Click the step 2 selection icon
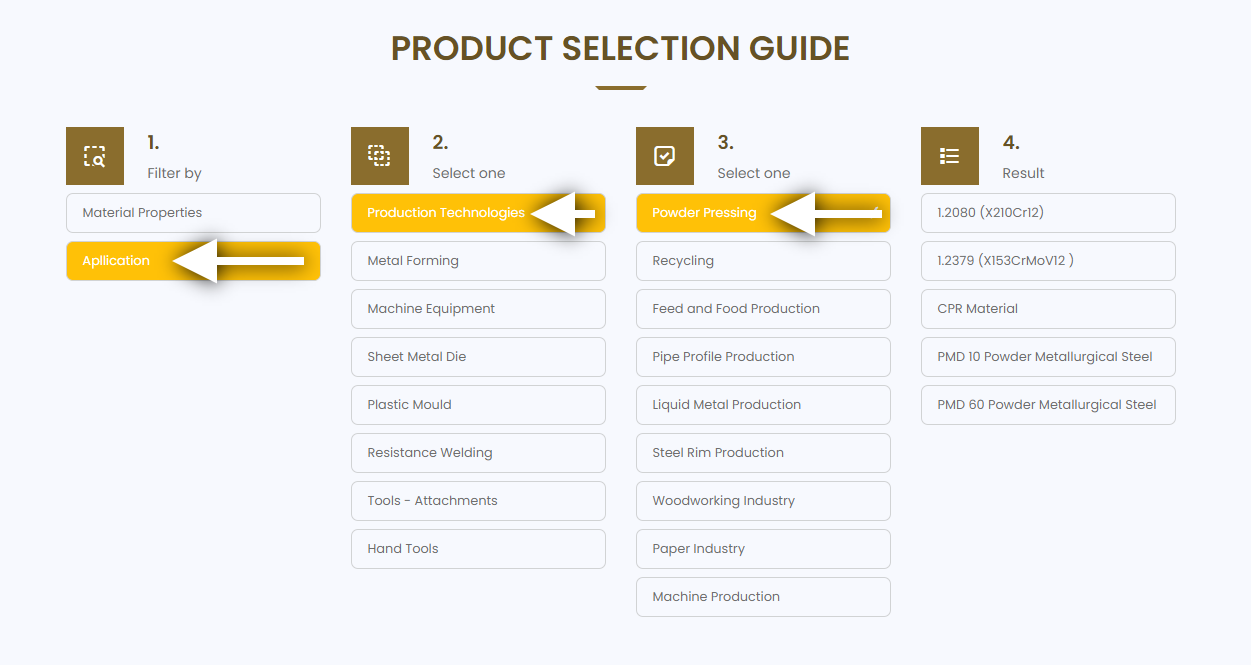Viewport: 1251px width, 665px height. pyautogui.click(x=380, y=156)
